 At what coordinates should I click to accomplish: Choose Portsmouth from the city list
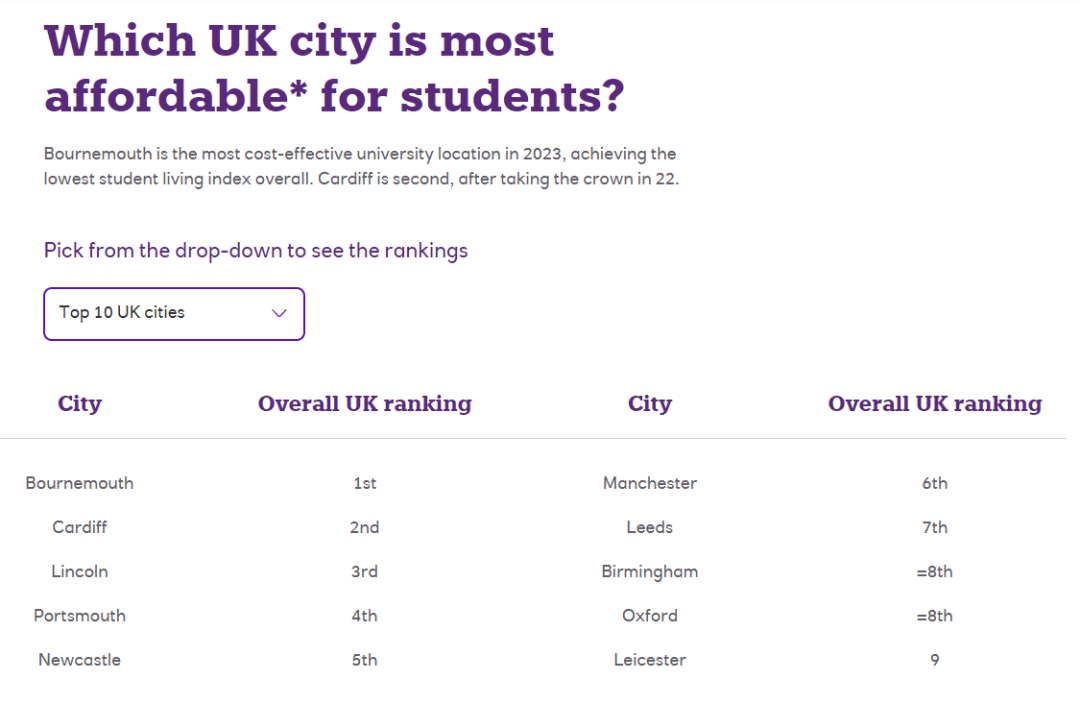pyautogui.click(x=80, y=616)
